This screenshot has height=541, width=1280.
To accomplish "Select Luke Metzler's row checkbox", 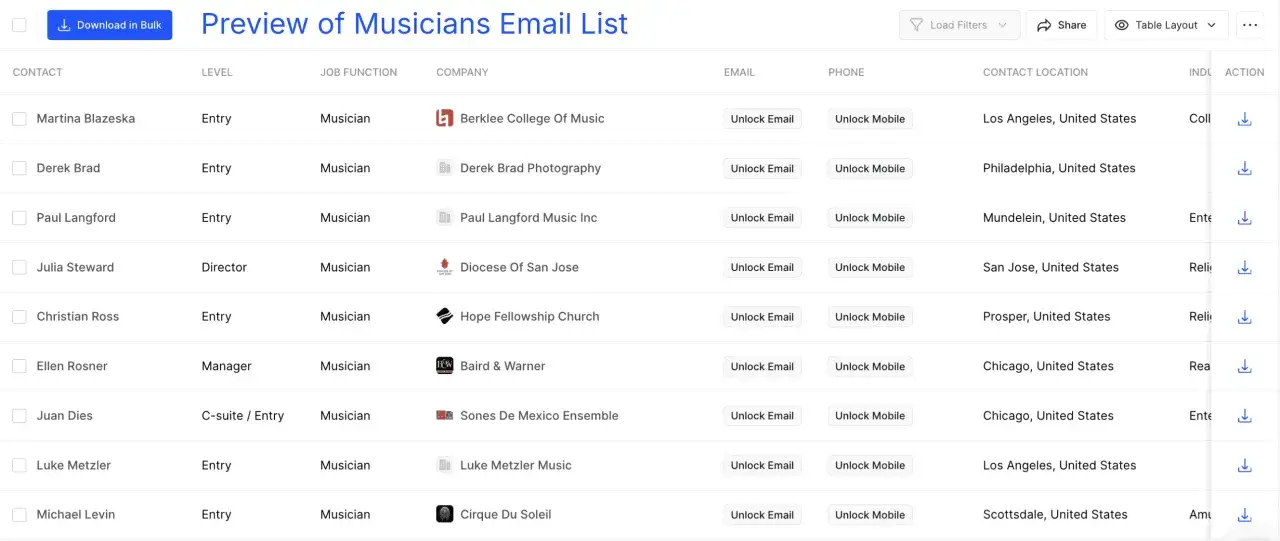I will point(19,465).
